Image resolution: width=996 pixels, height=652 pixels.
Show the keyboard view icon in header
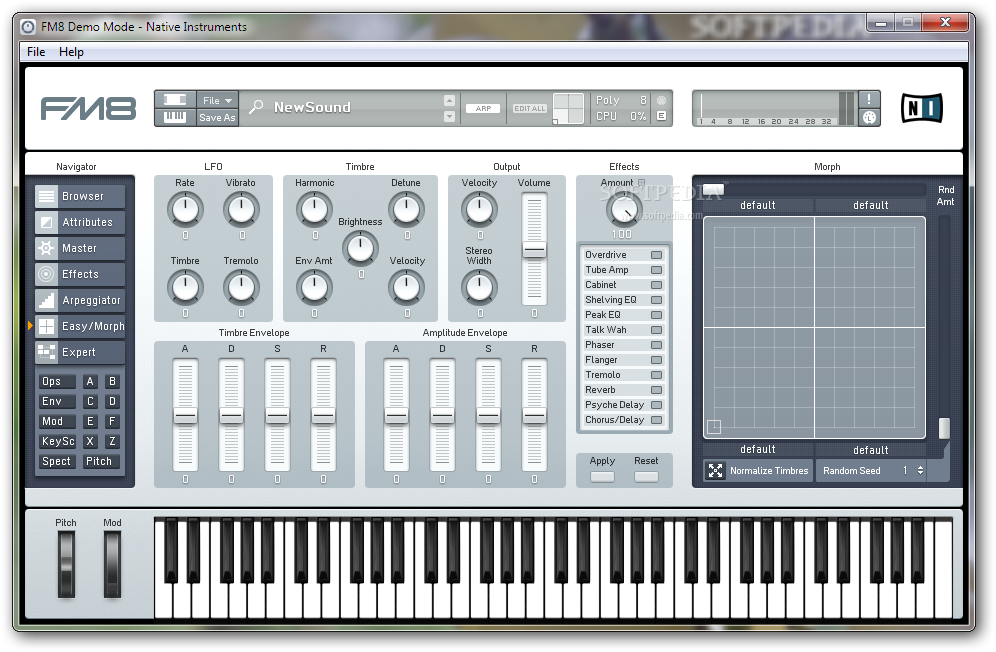pyautogui.click(x=175, y=117)
